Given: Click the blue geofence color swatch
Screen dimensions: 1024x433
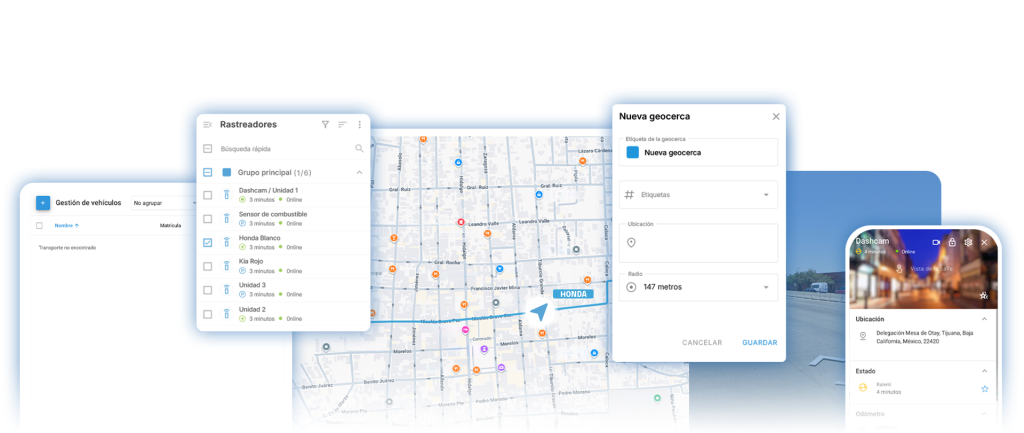Looking at the screenshot, I should [632, 152].
